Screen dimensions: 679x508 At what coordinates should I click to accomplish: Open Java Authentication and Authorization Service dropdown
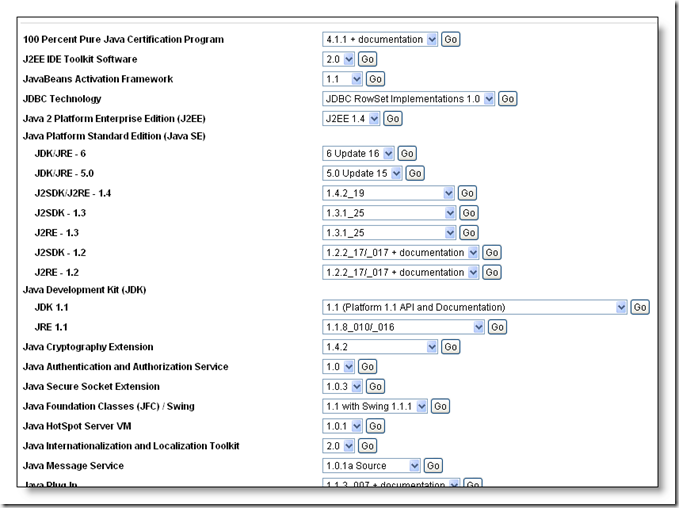338,367
